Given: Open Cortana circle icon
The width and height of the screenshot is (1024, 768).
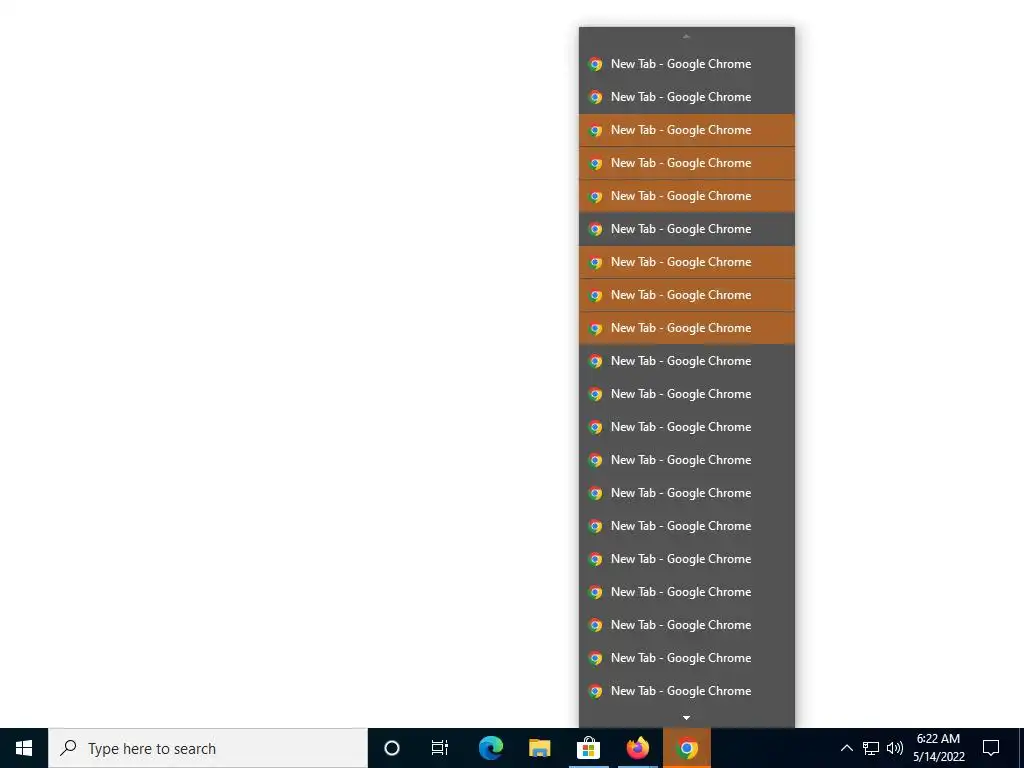Looking at the screenshot, I should click(392, 748).
